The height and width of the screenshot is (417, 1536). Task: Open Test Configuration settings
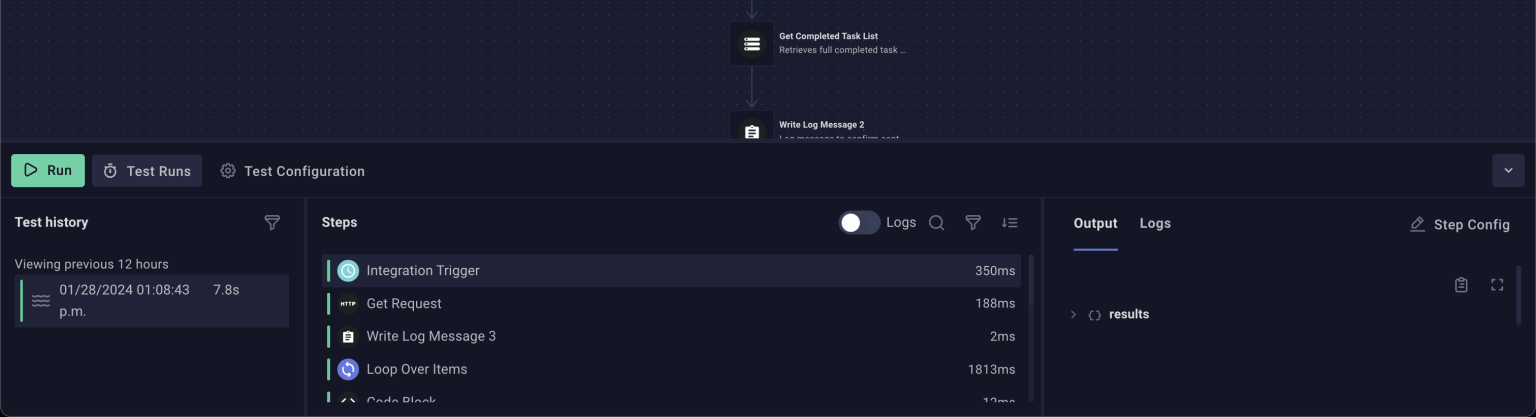coord(292,171)
